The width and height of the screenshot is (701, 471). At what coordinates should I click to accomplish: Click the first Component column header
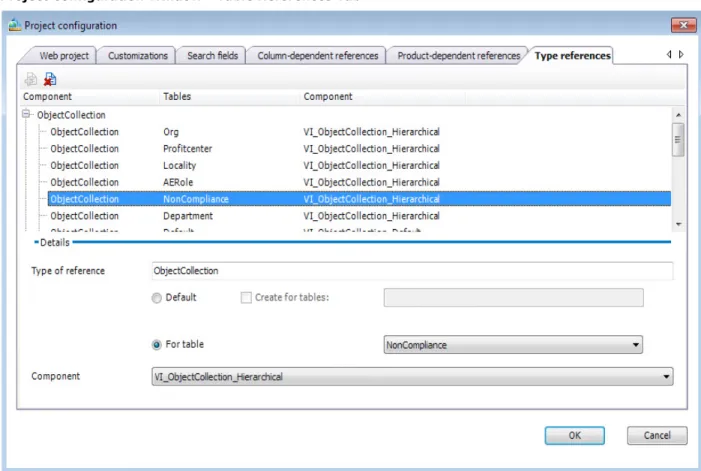click(89, 97)
